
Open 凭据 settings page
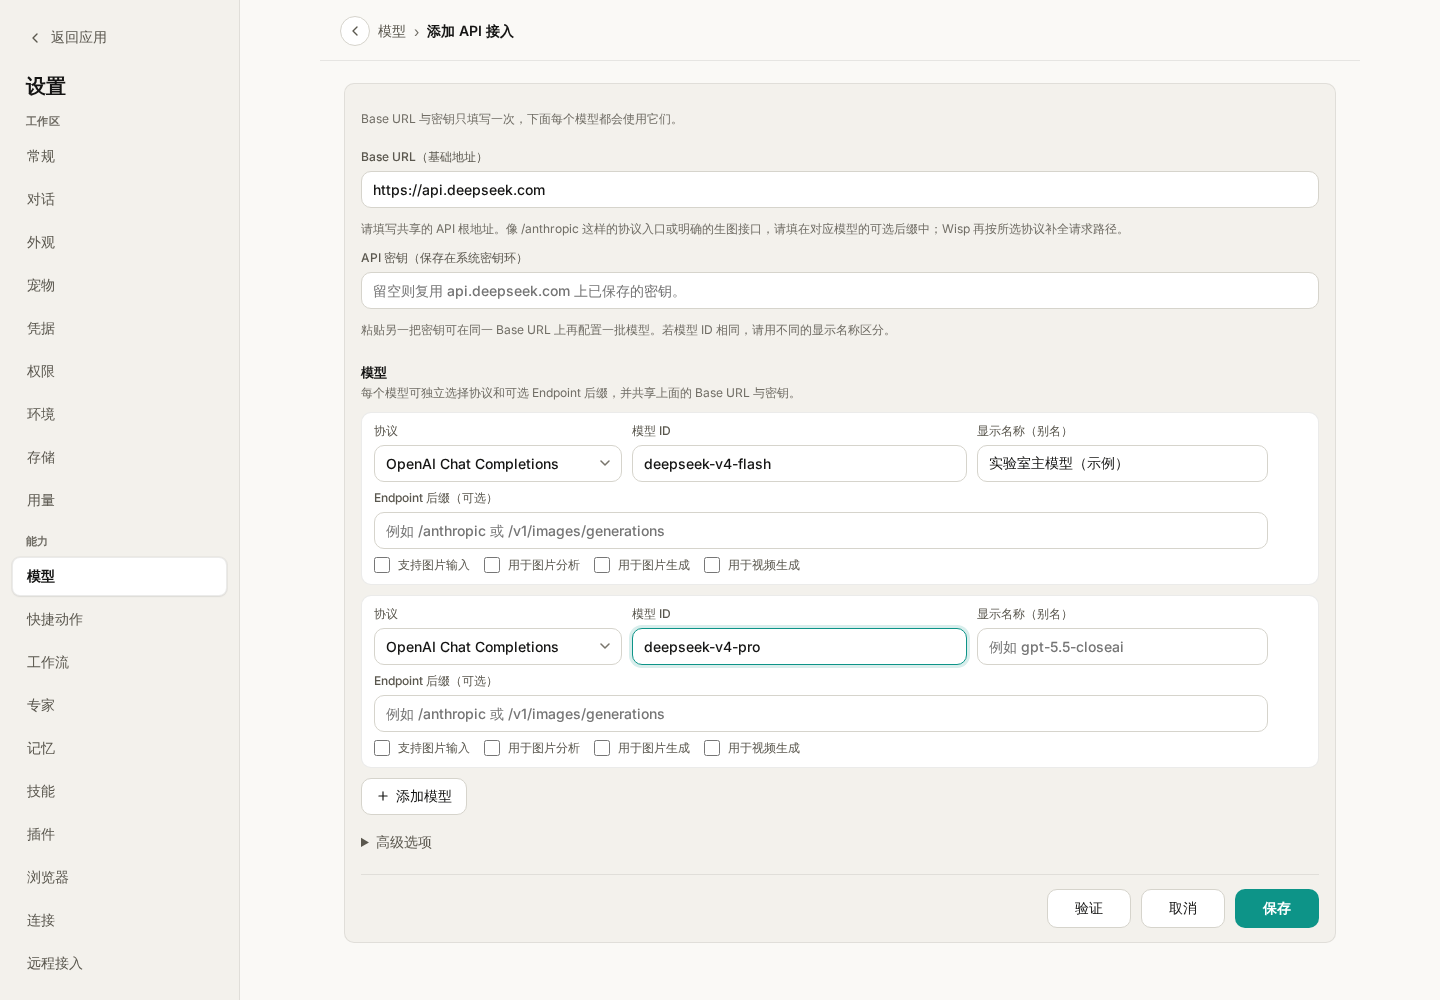click(x=119, y=328)
